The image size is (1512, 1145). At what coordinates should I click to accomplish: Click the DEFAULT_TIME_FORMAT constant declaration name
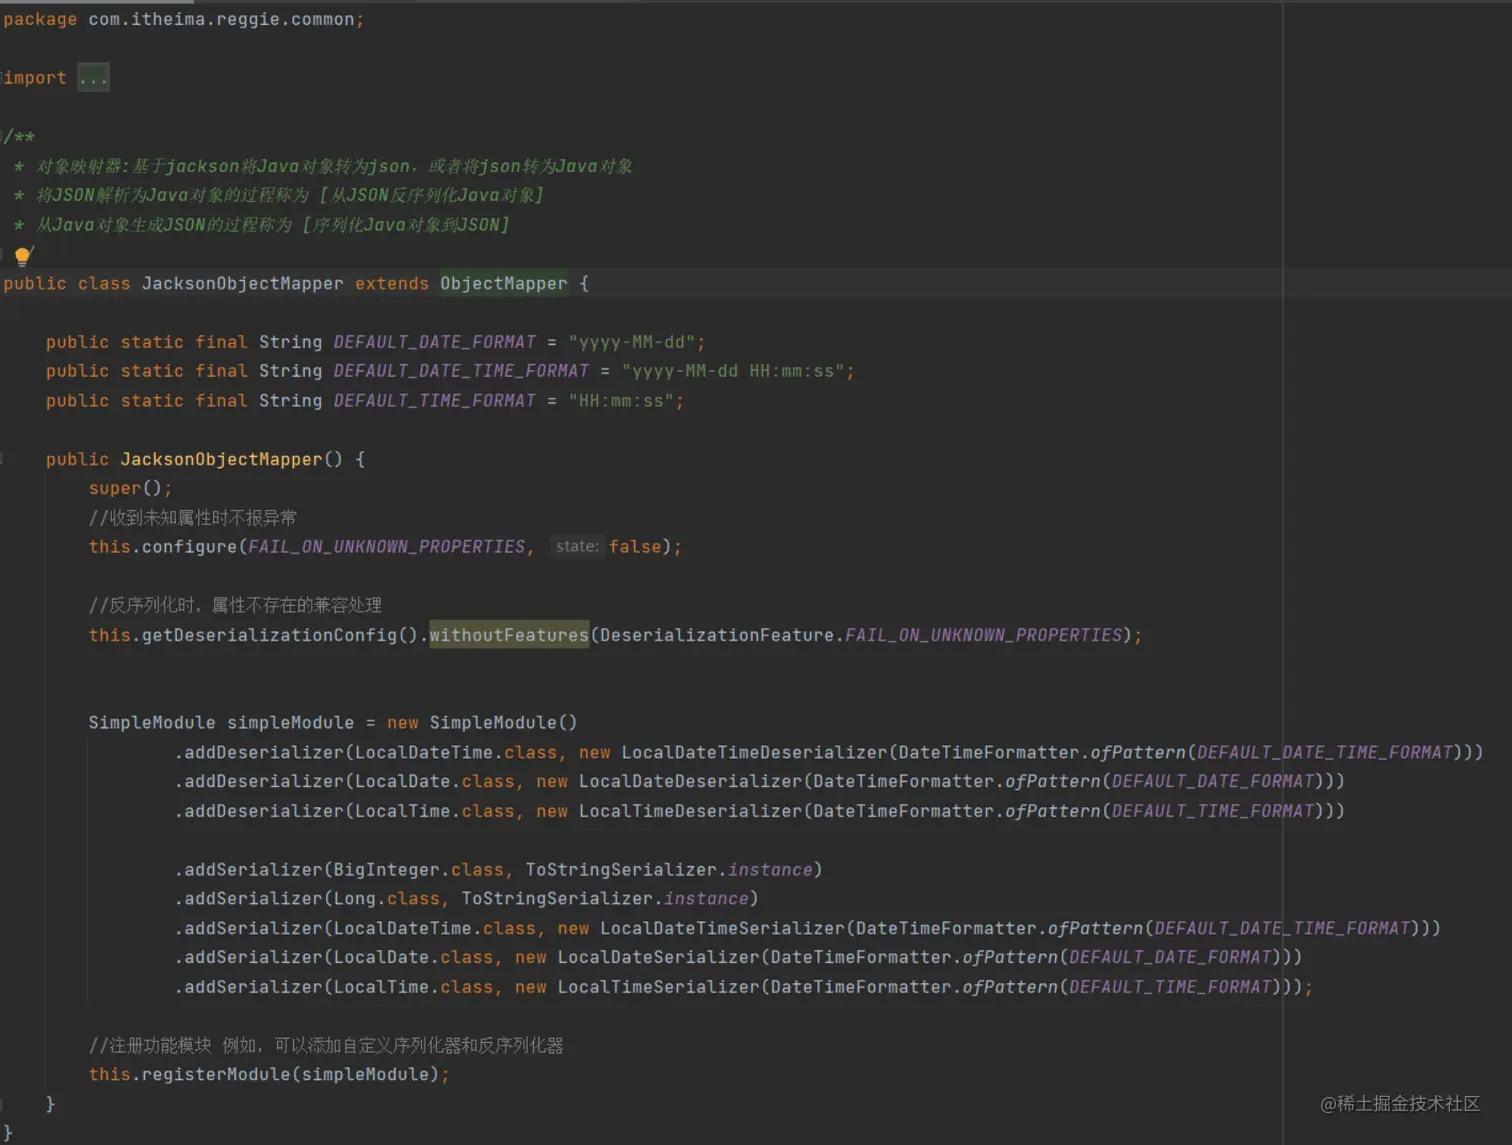click(x=434, y=401)
